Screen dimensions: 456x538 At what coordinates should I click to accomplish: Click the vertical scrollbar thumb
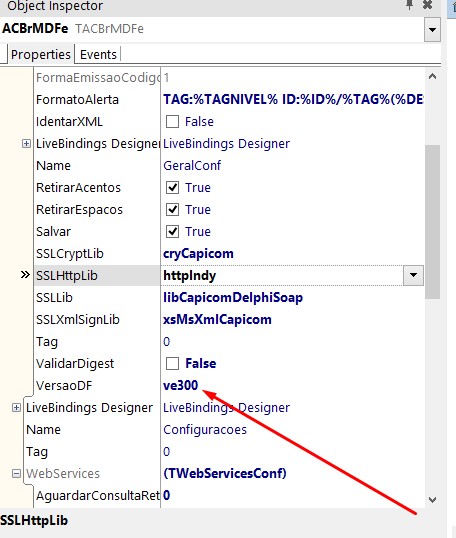pyautogui.click(x=432, y=222)
